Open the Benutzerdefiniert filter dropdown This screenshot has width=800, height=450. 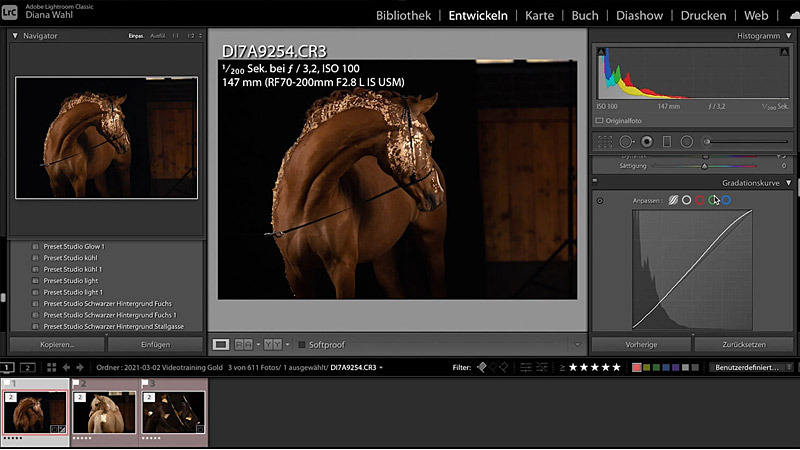pyautogui.click(x=750, y=368)
